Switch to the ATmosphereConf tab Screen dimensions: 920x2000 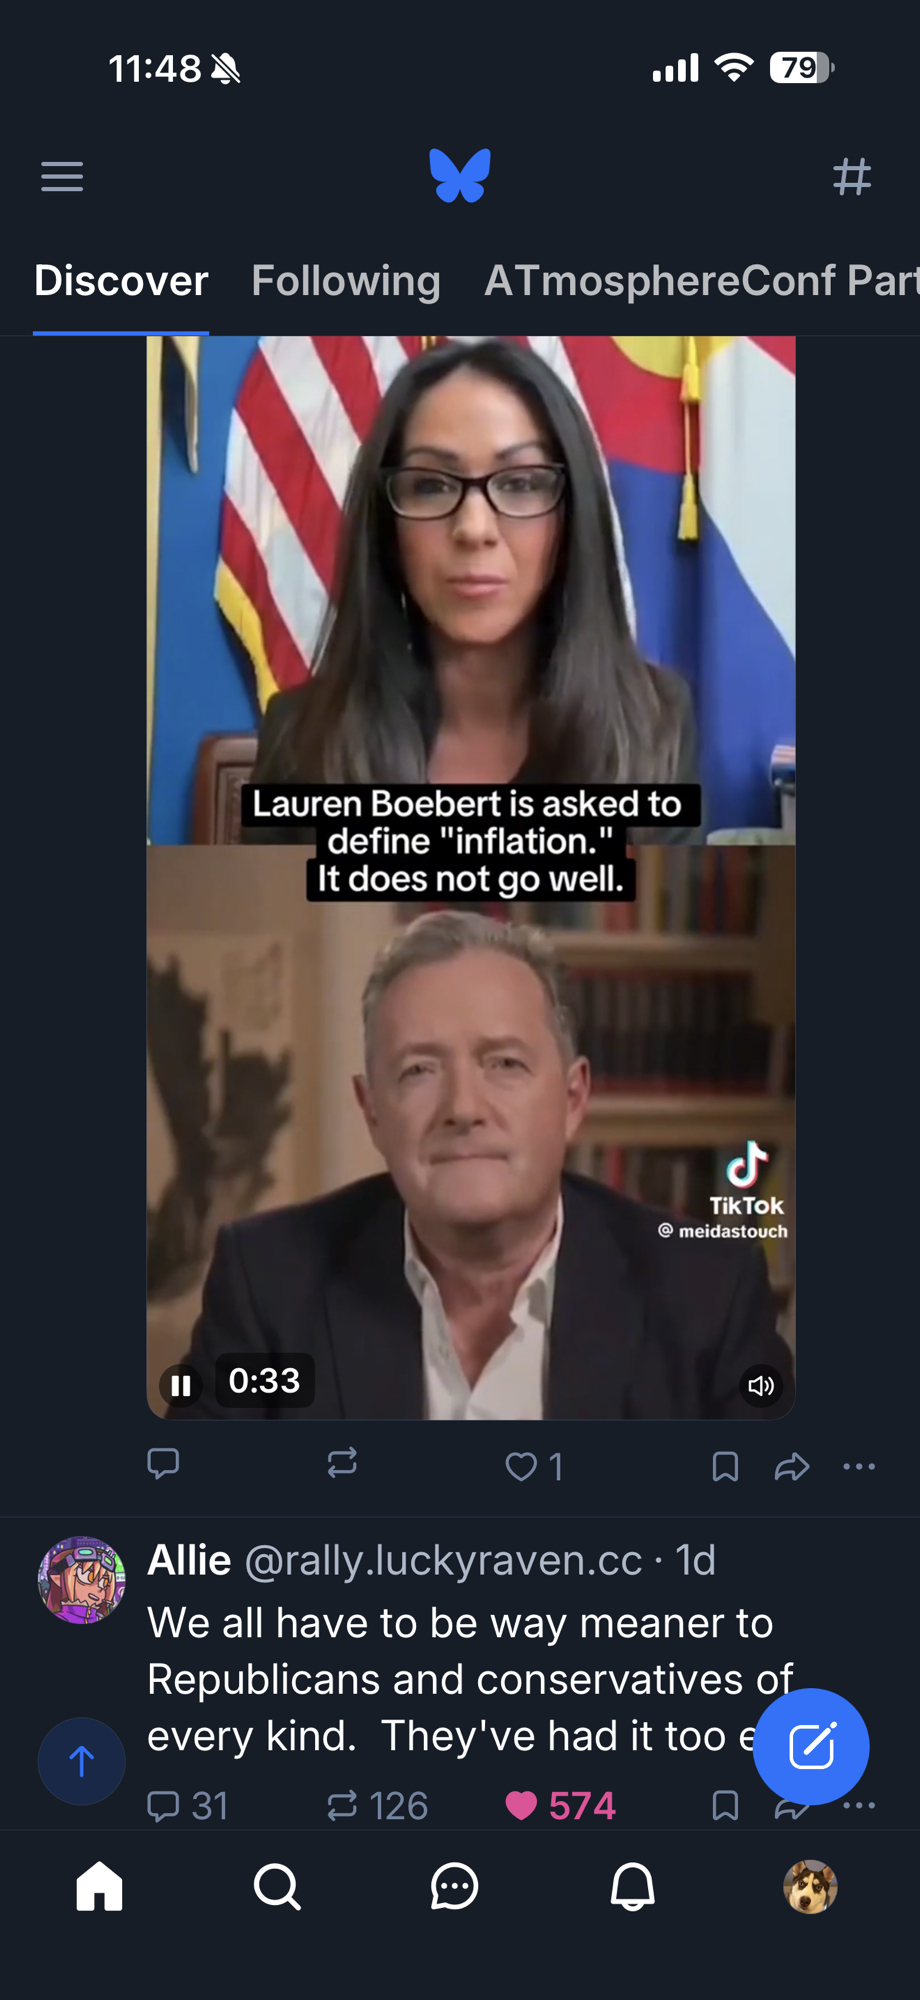coord(701,281)
